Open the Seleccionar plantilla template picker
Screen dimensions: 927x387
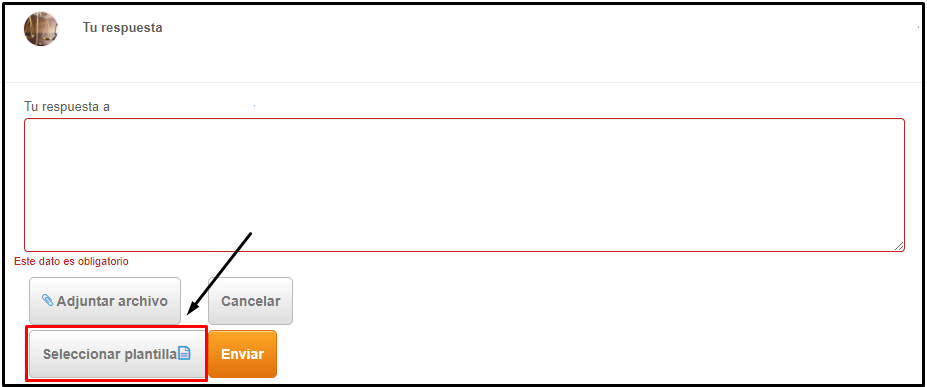click(x=116, y=354)
